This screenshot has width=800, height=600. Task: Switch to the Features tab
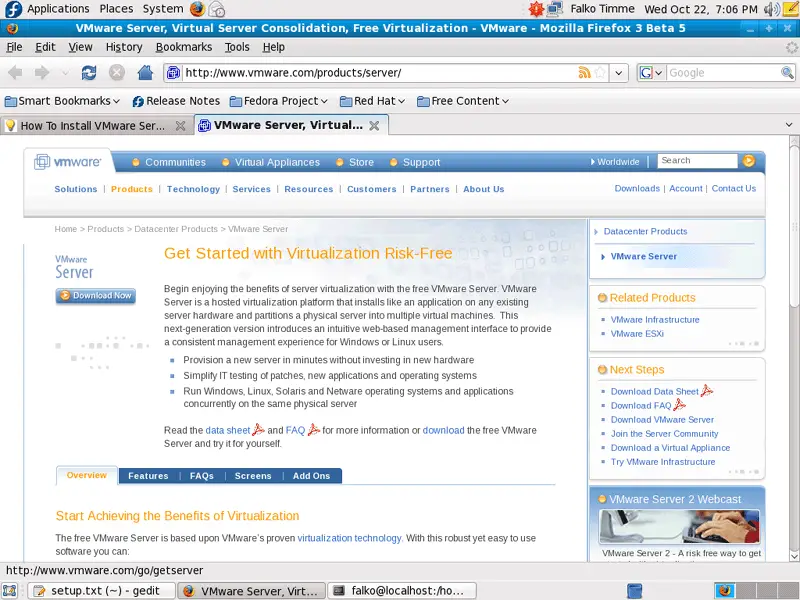pyautogui.click(x=148, y=476)
